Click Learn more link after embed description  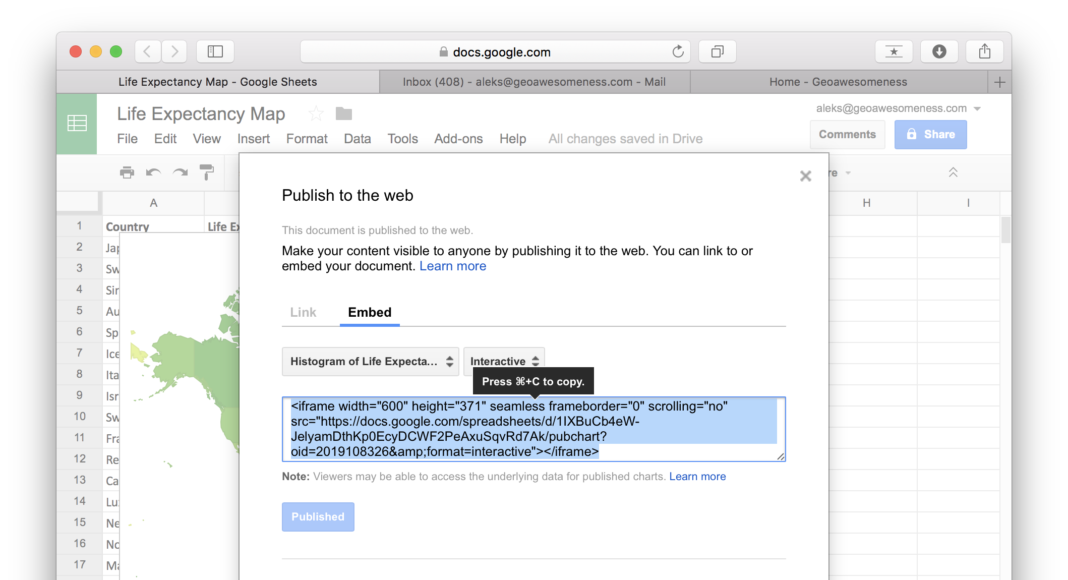tap(453, 266)
